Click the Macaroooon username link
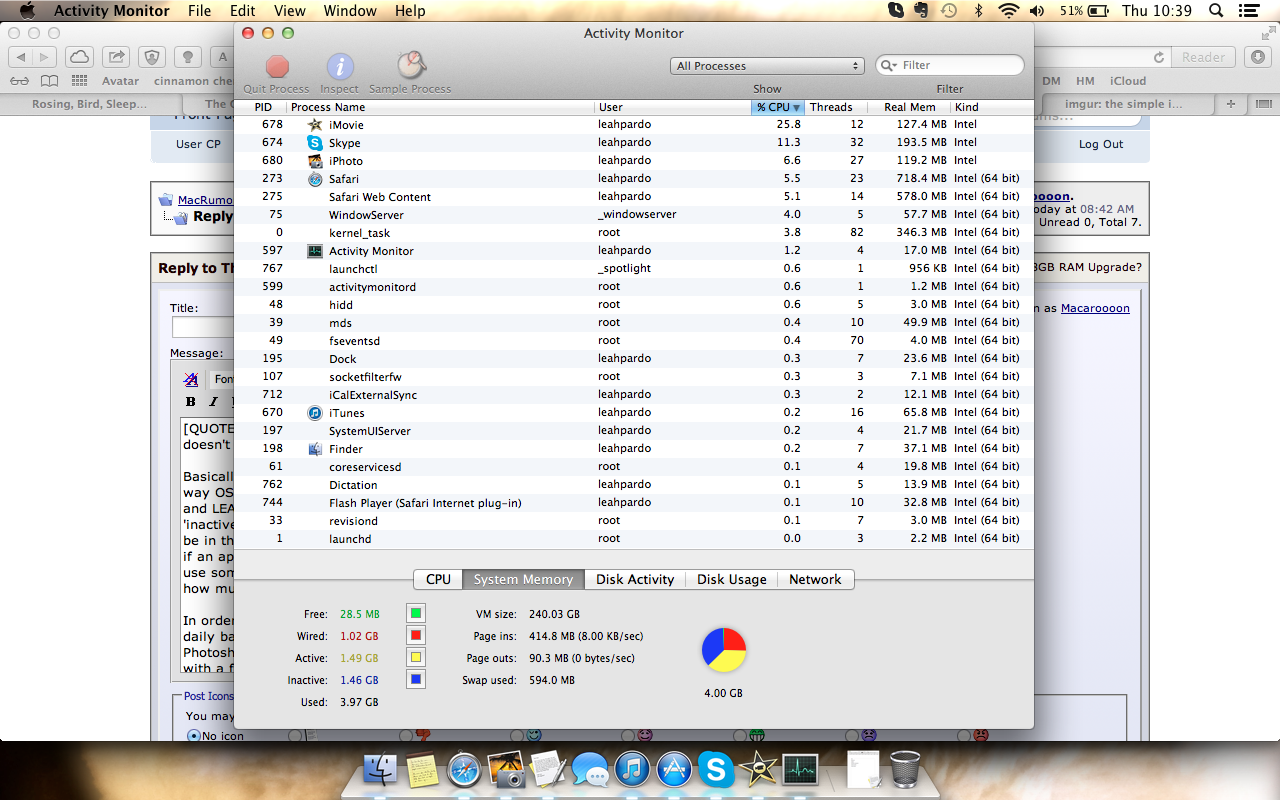Screen dimensions: 1280x800 [1095, 308]
